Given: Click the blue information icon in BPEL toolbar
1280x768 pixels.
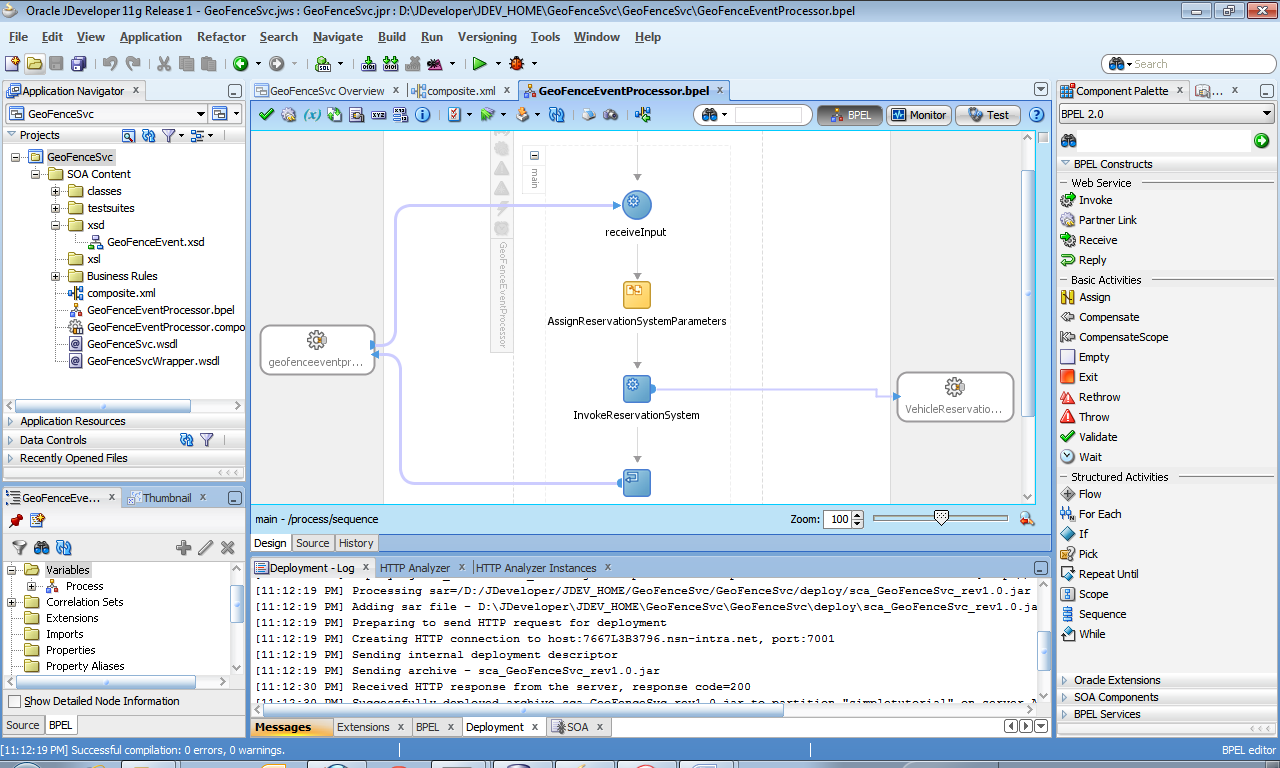Looking at the screenshot, I should pos(422,114).
